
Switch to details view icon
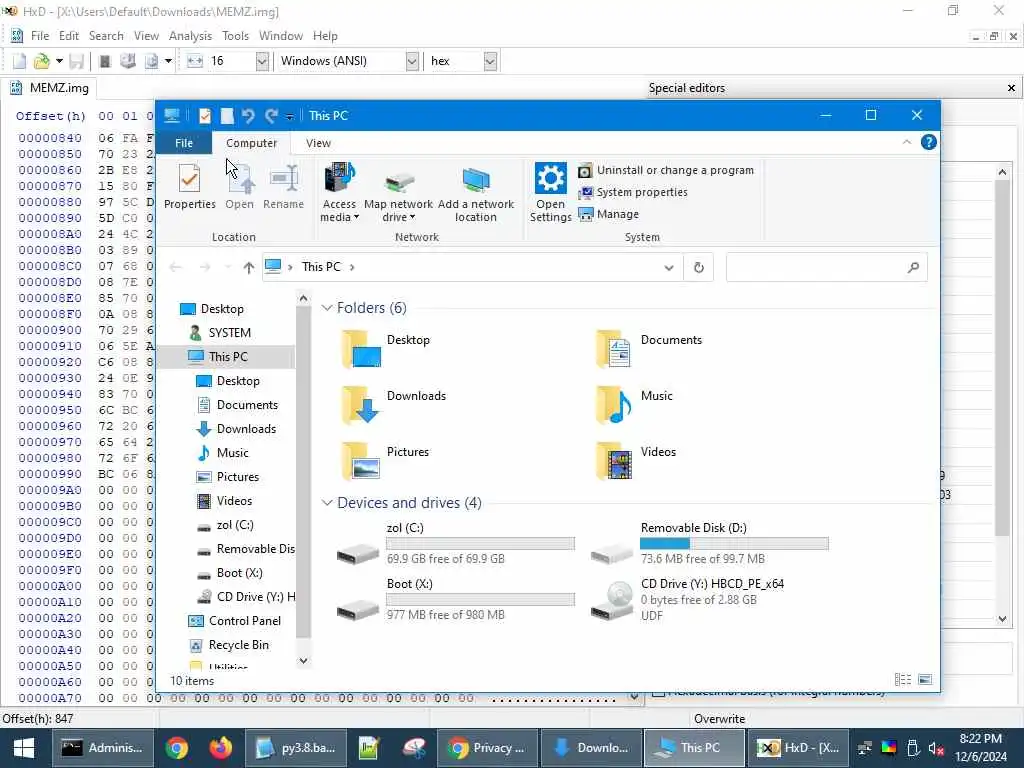click(x=903, y=680)
